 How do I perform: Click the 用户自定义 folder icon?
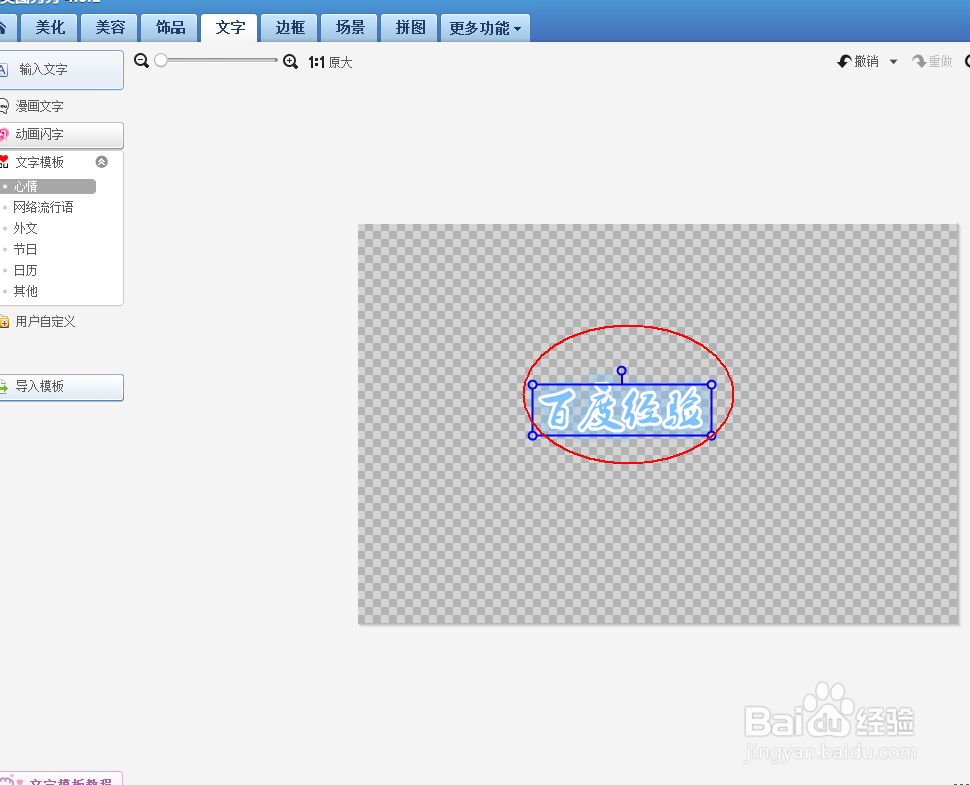pos(4,322)
